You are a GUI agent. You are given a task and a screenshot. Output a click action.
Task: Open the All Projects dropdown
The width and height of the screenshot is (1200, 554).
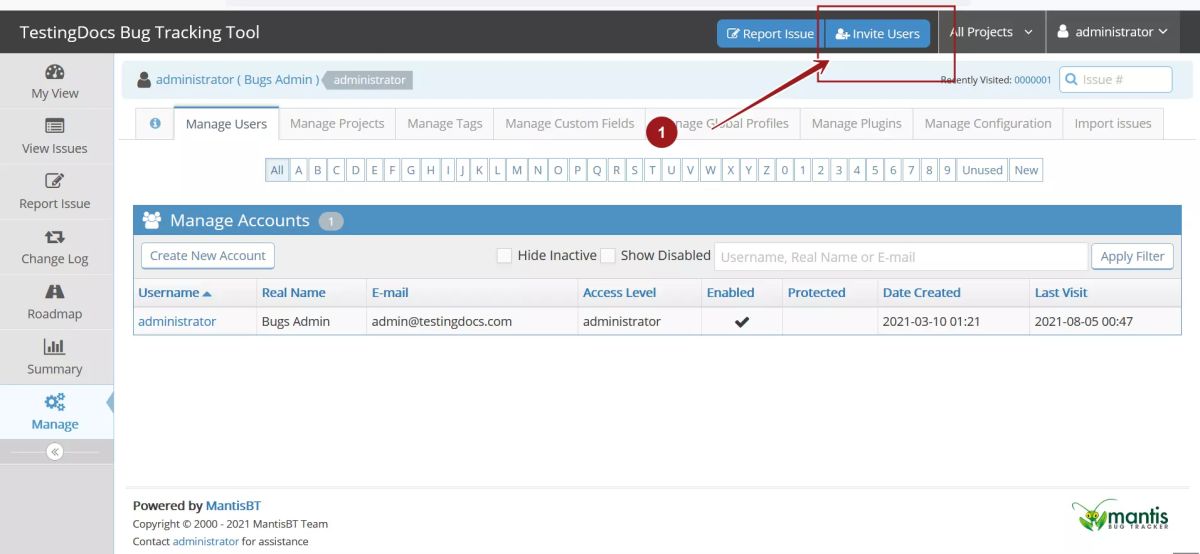pos(991,32)
